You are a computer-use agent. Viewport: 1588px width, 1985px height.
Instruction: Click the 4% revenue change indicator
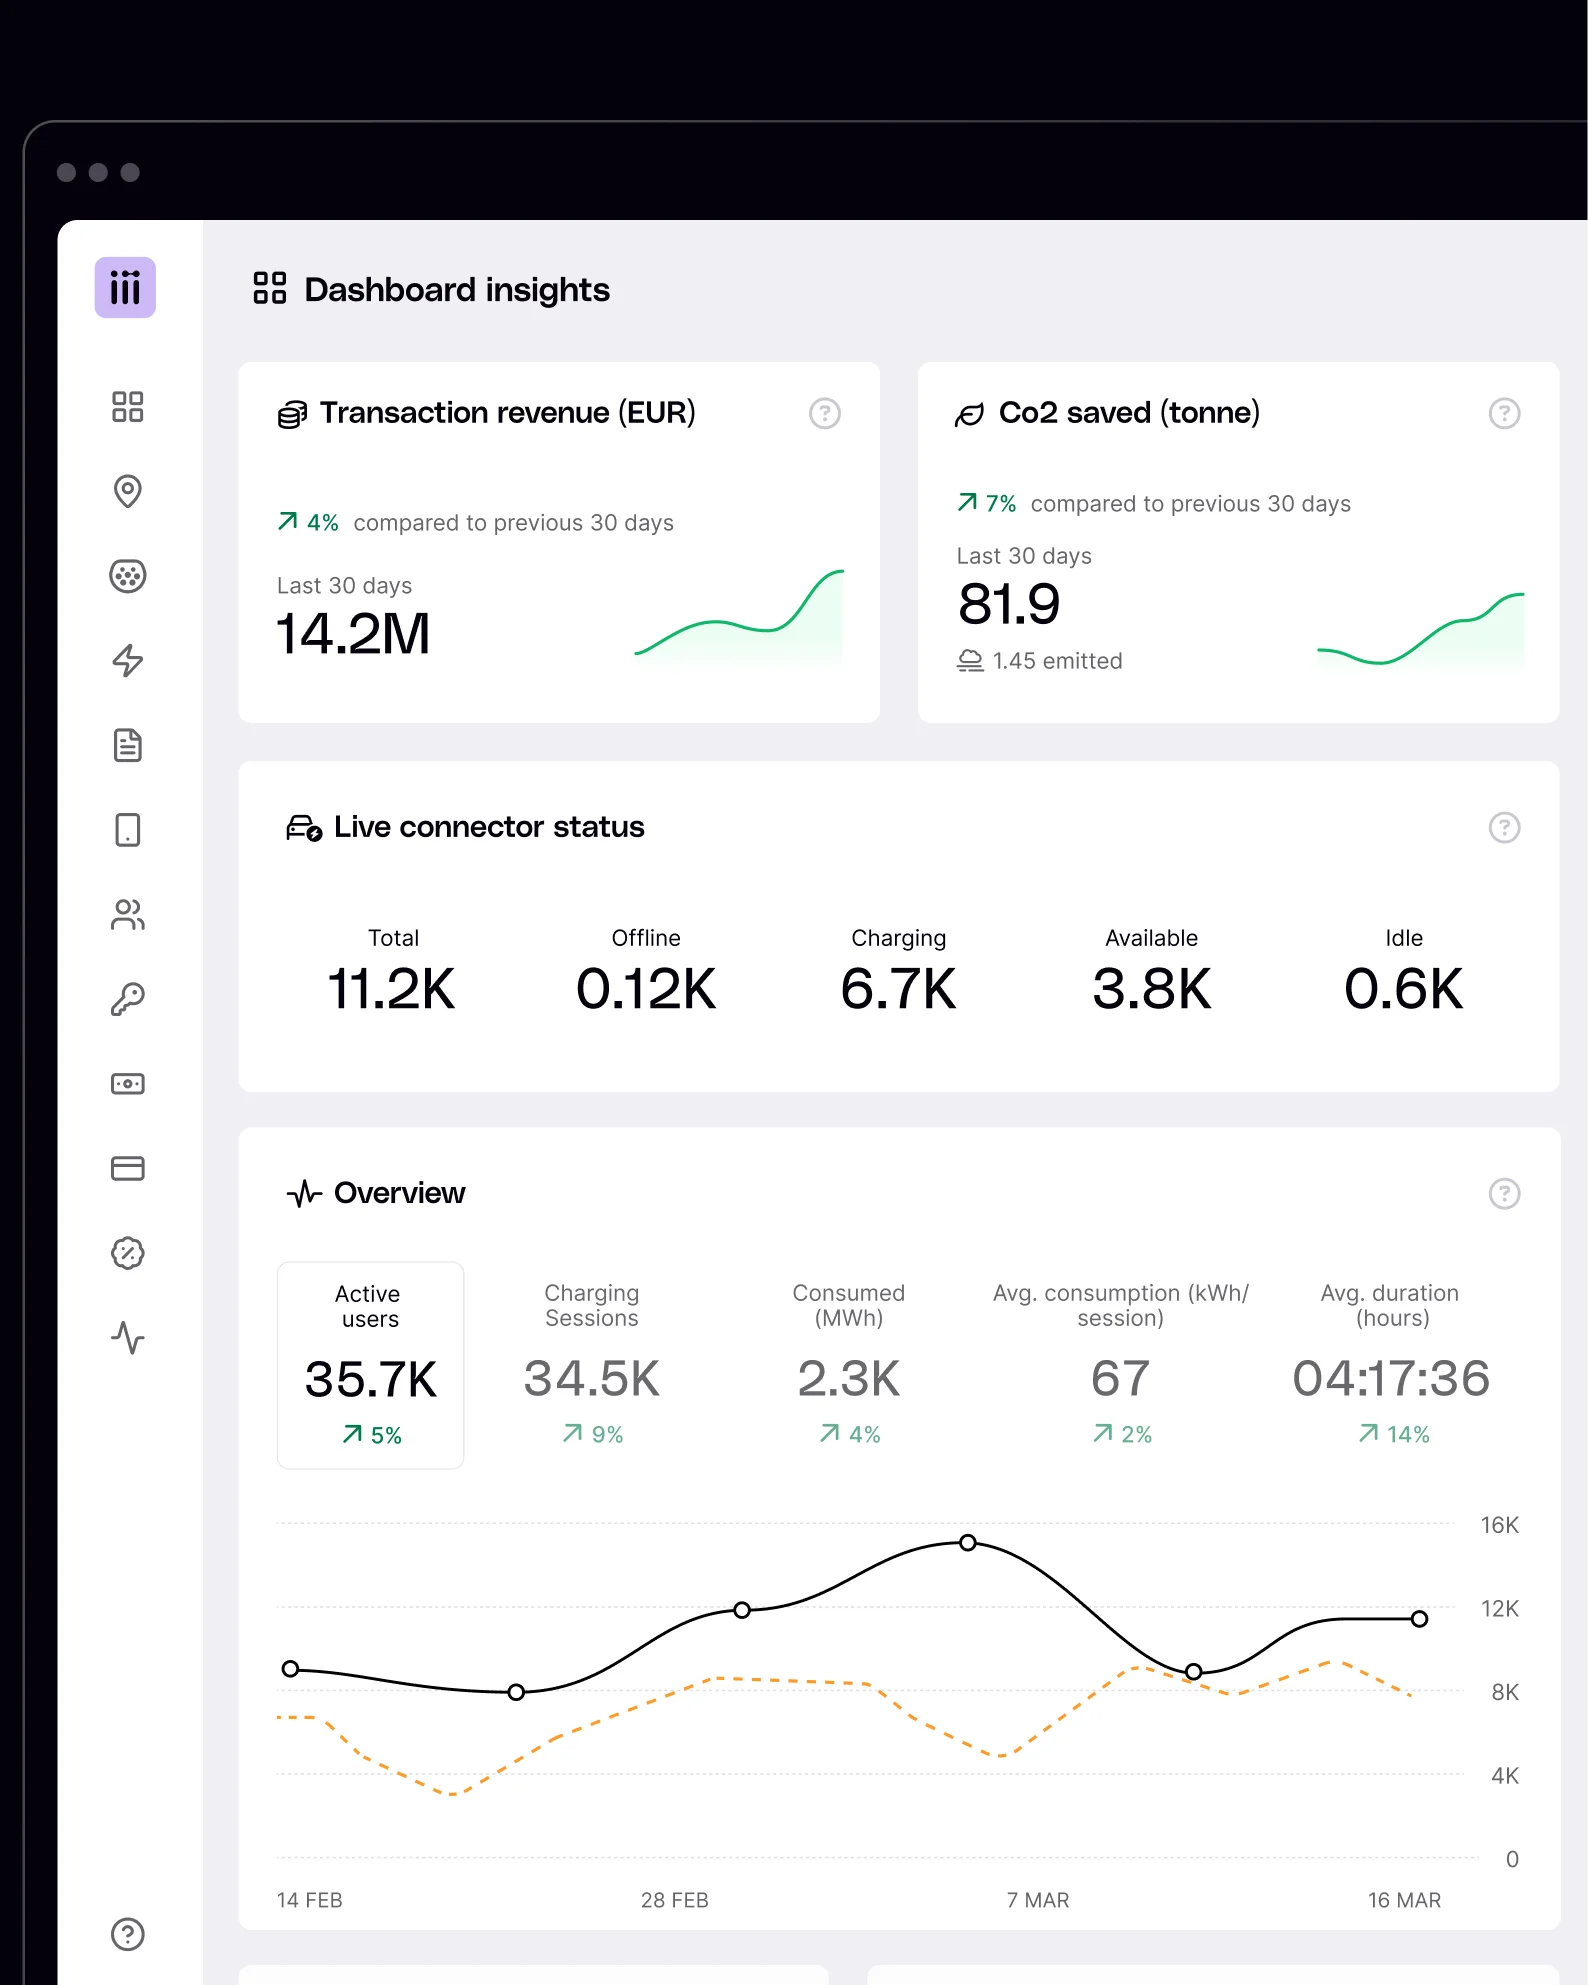coord(308,522)
